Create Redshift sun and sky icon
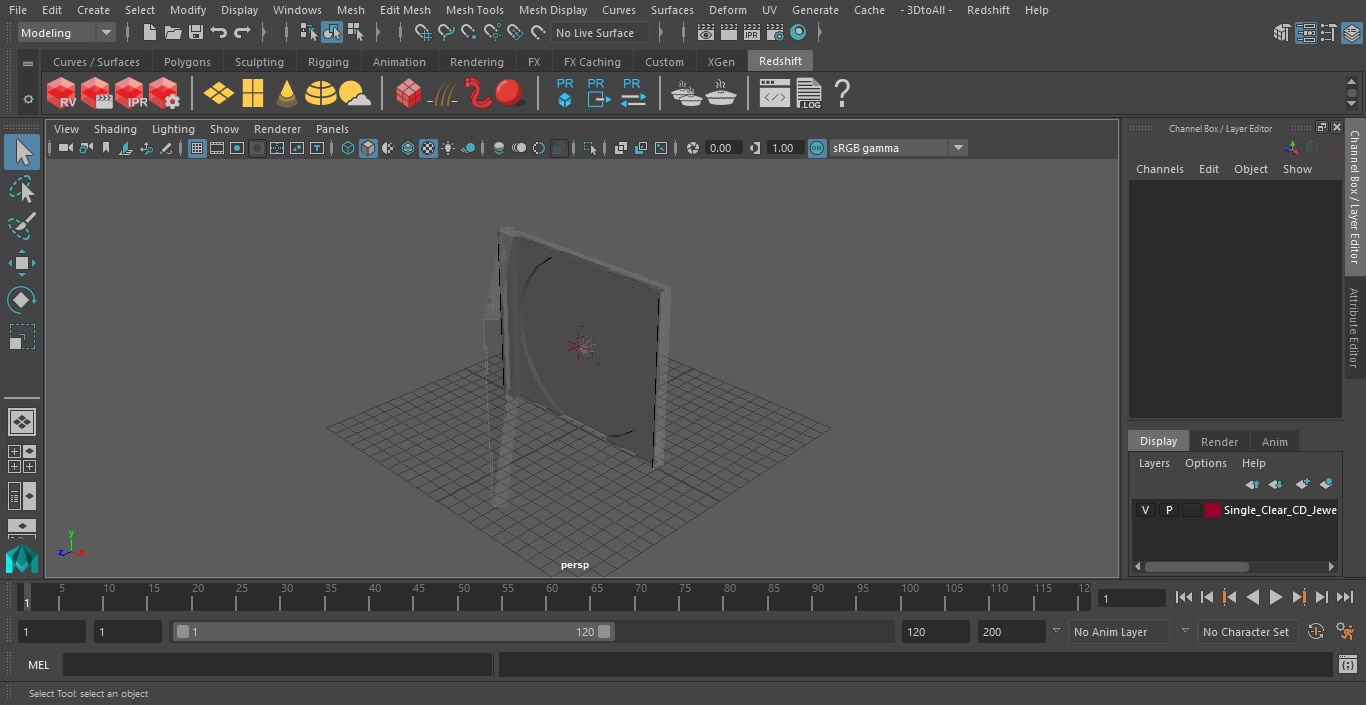1366x705 pixels. click(x=354, y=94)
